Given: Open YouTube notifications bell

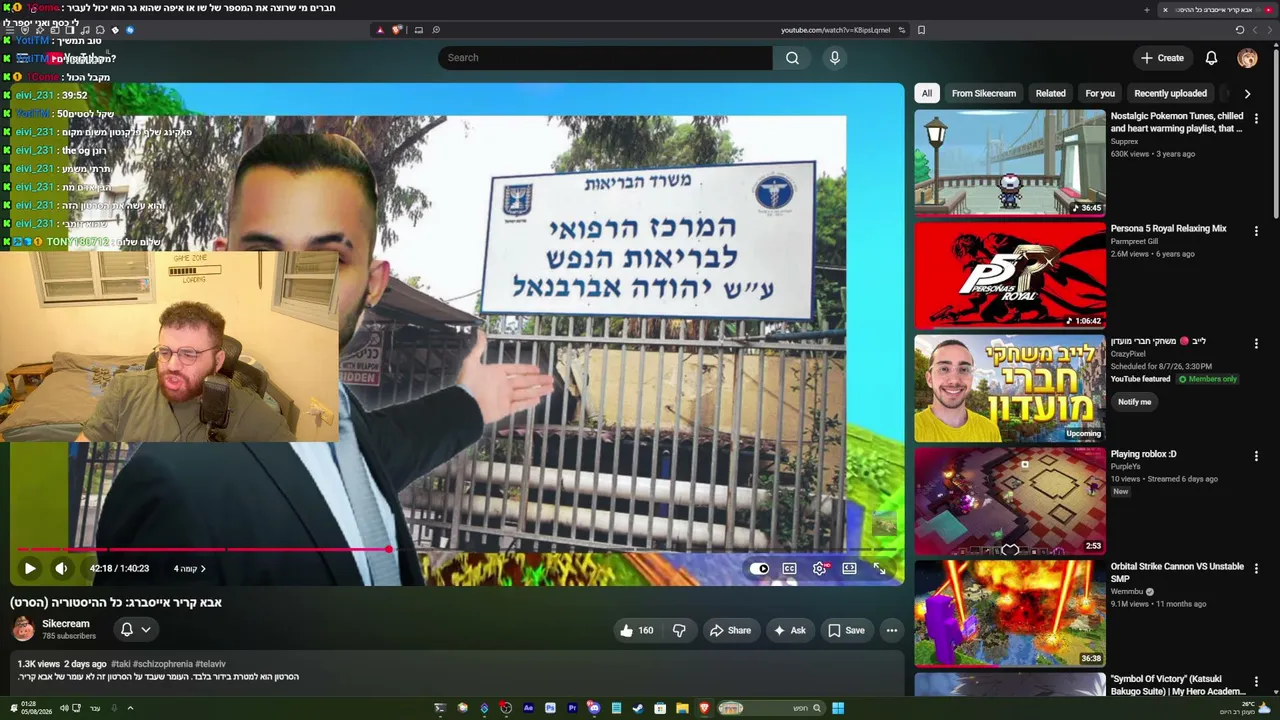Looking at the screenshot, I should click(x=1211, y=58).
